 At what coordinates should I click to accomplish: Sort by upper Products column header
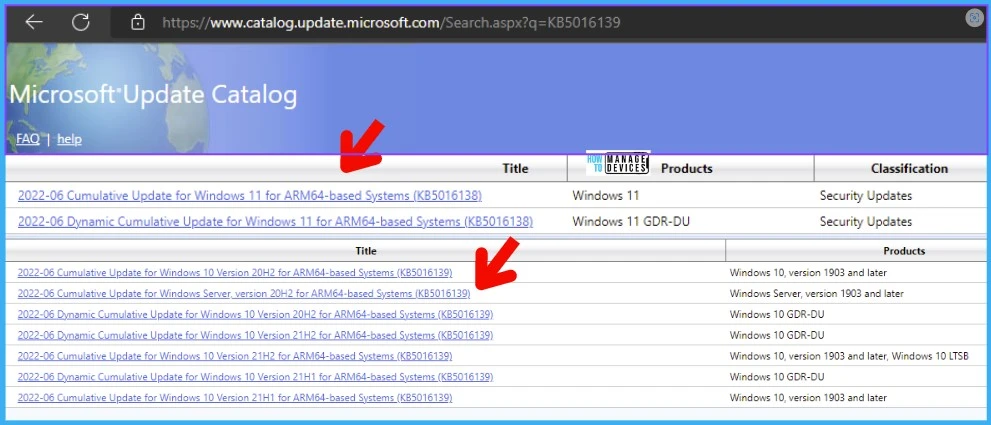point(686,169)
